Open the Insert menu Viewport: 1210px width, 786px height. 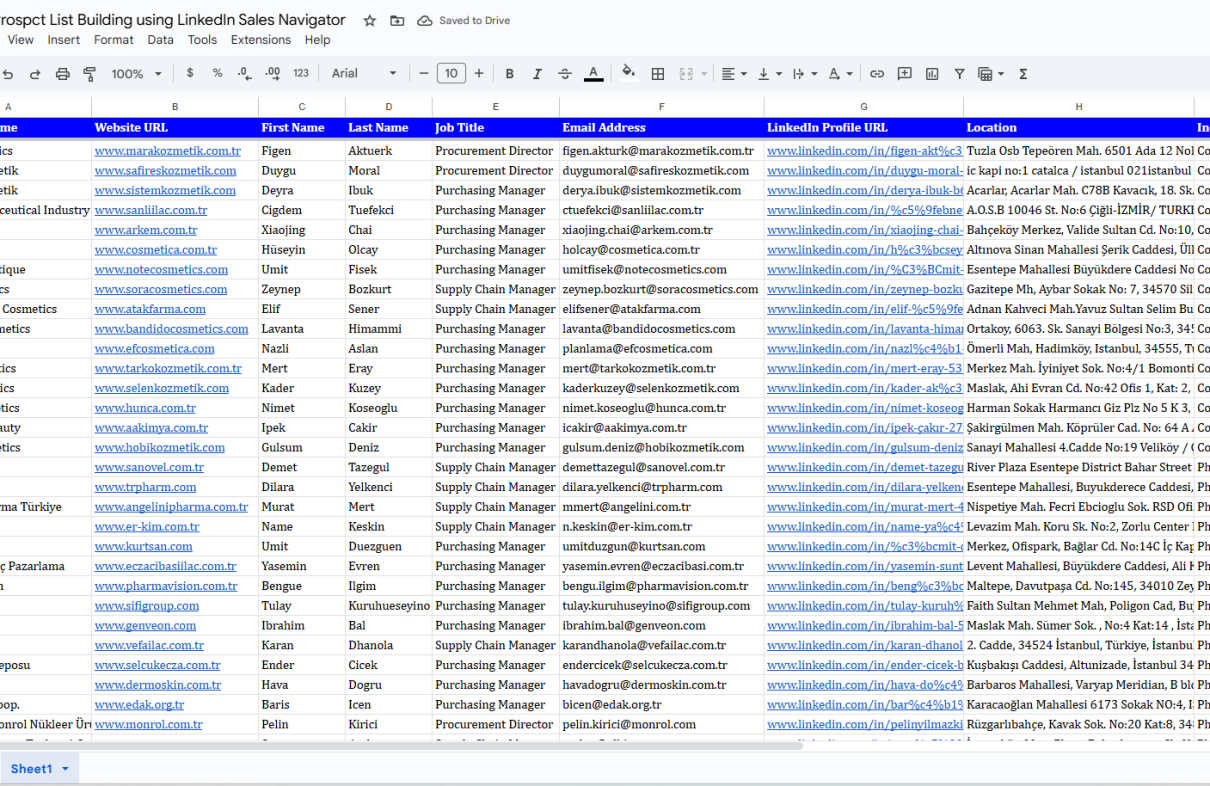tap(64, 40)
